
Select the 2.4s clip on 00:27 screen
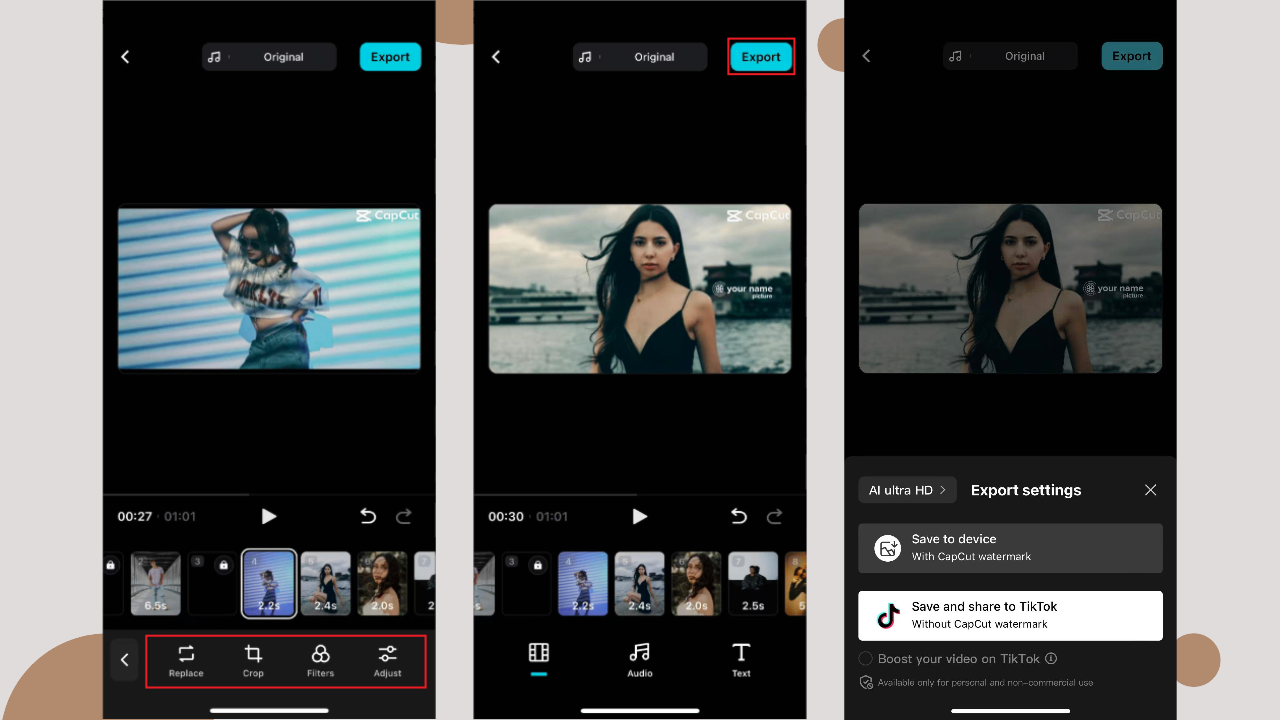click(326, 583)
